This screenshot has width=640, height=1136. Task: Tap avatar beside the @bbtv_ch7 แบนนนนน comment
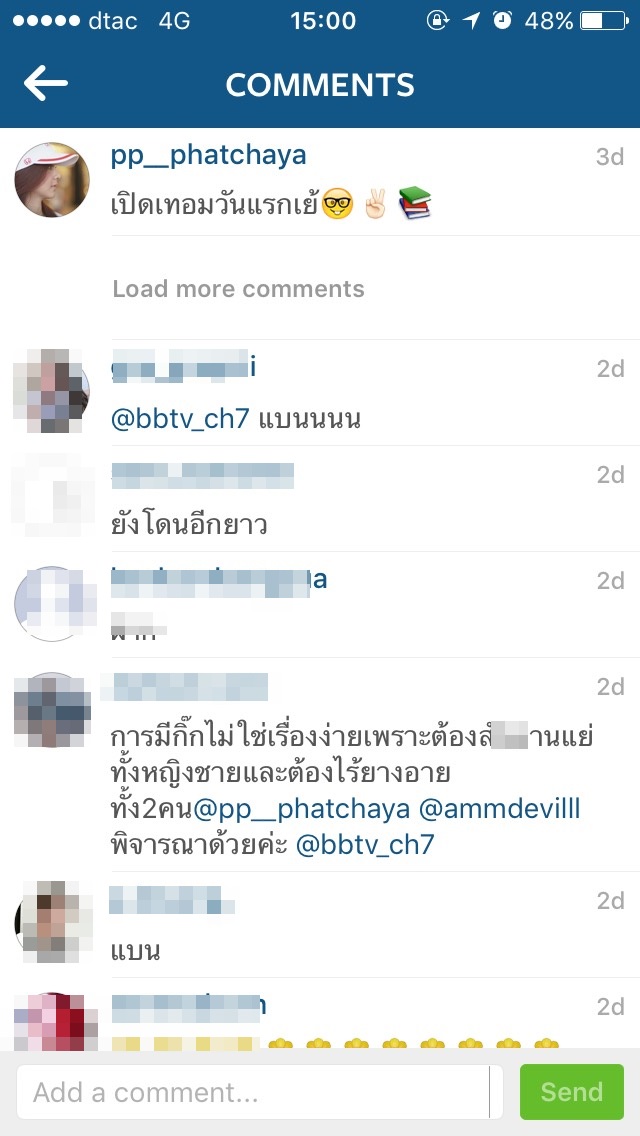click(x=52, y=391)
